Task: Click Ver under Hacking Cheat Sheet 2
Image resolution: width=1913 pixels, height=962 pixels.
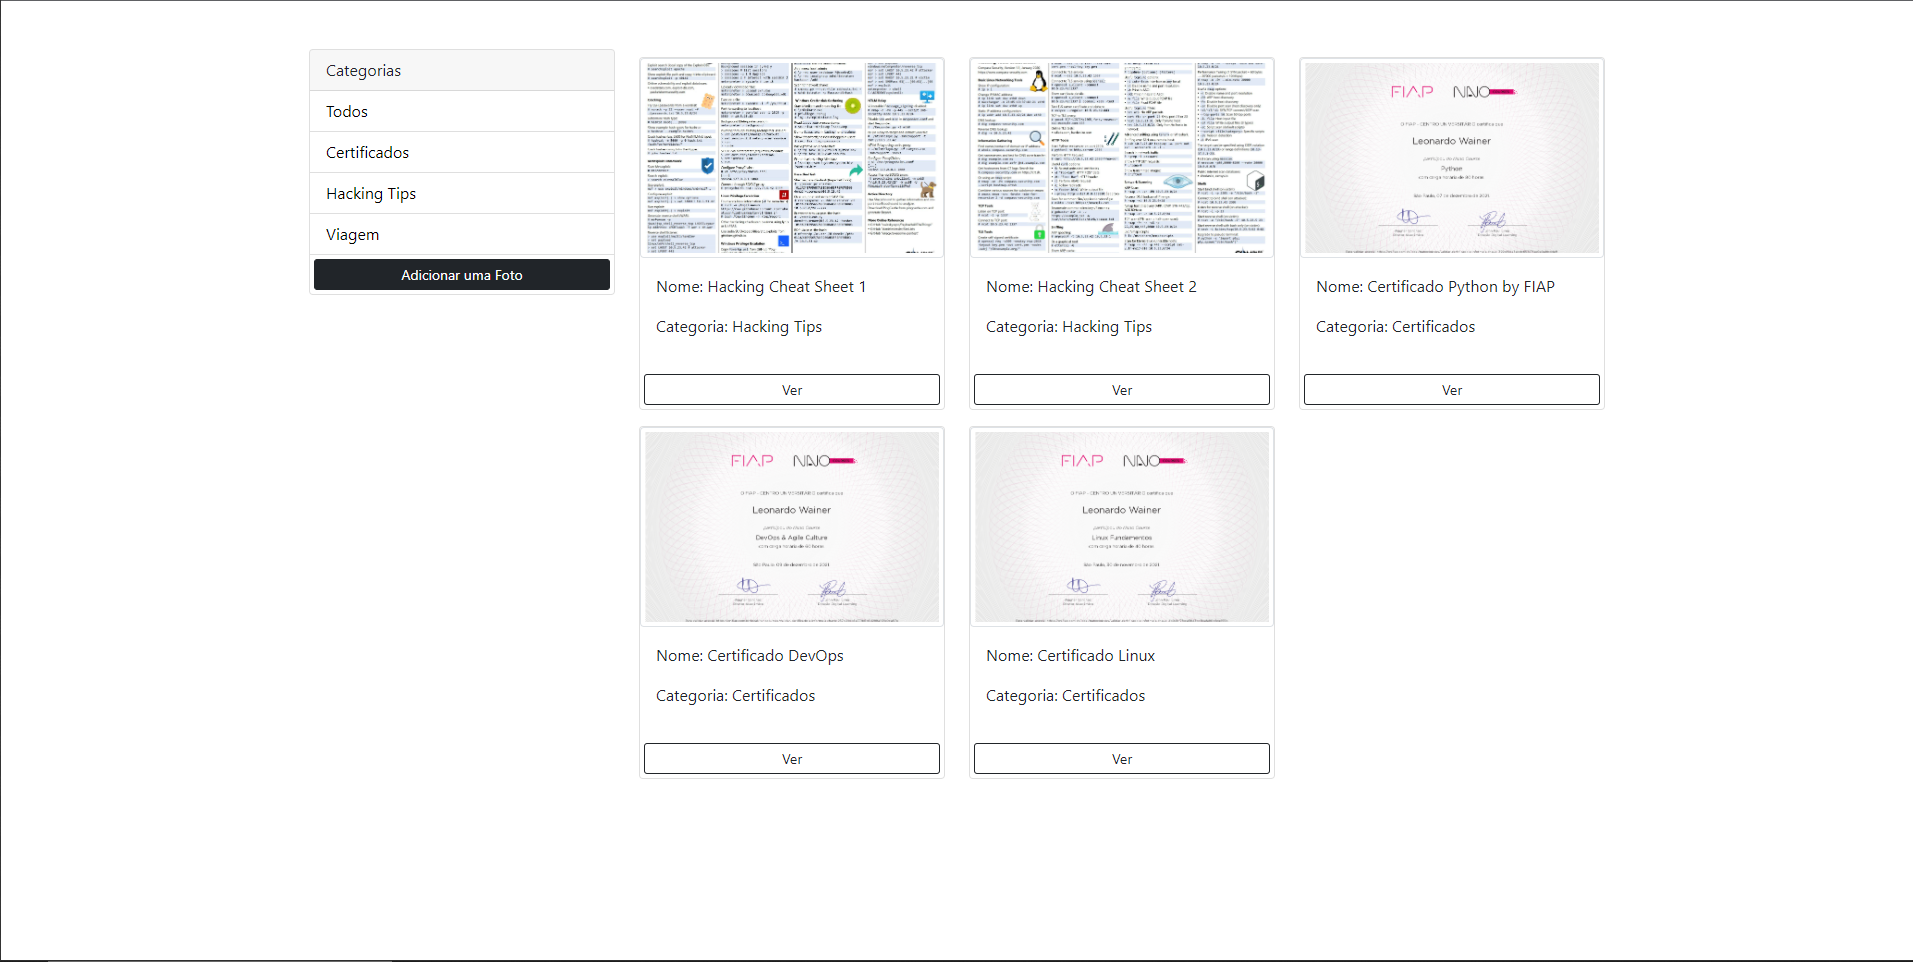Action: (x=1121, y=389)
